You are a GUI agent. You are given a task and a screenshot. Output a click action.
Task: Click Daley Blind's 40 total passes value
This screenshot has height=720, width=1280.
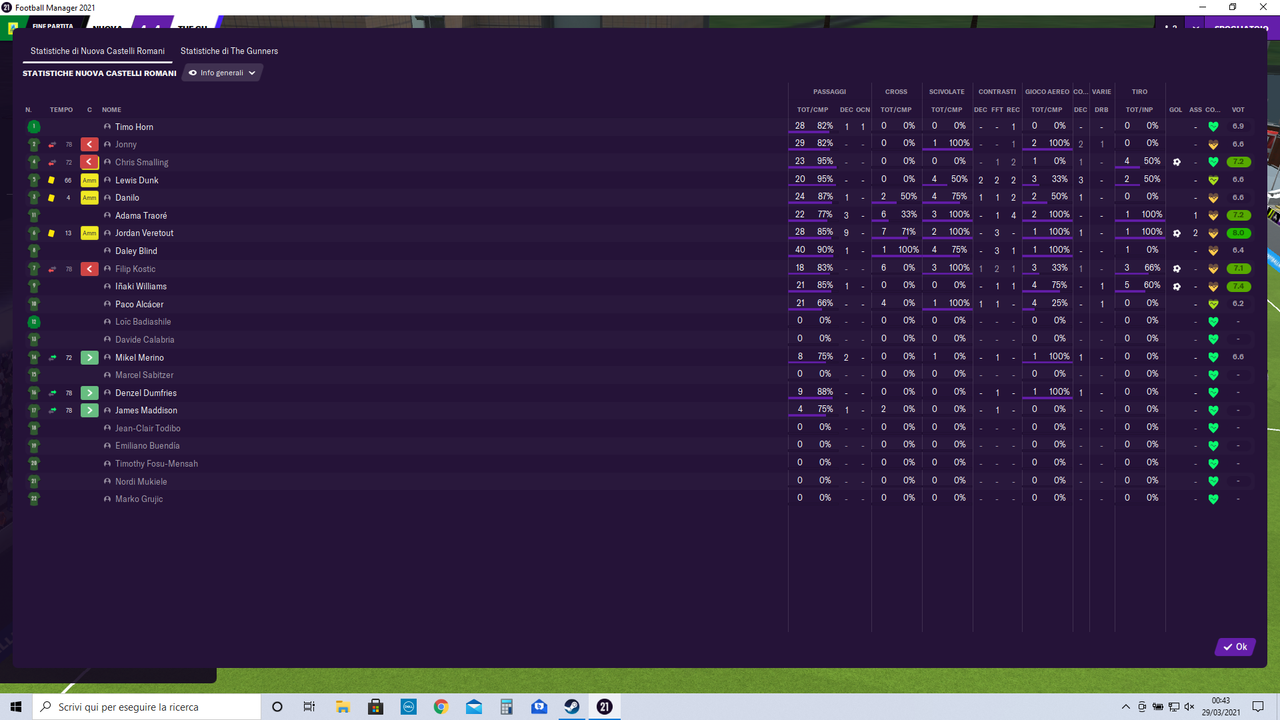coord(800,251)
